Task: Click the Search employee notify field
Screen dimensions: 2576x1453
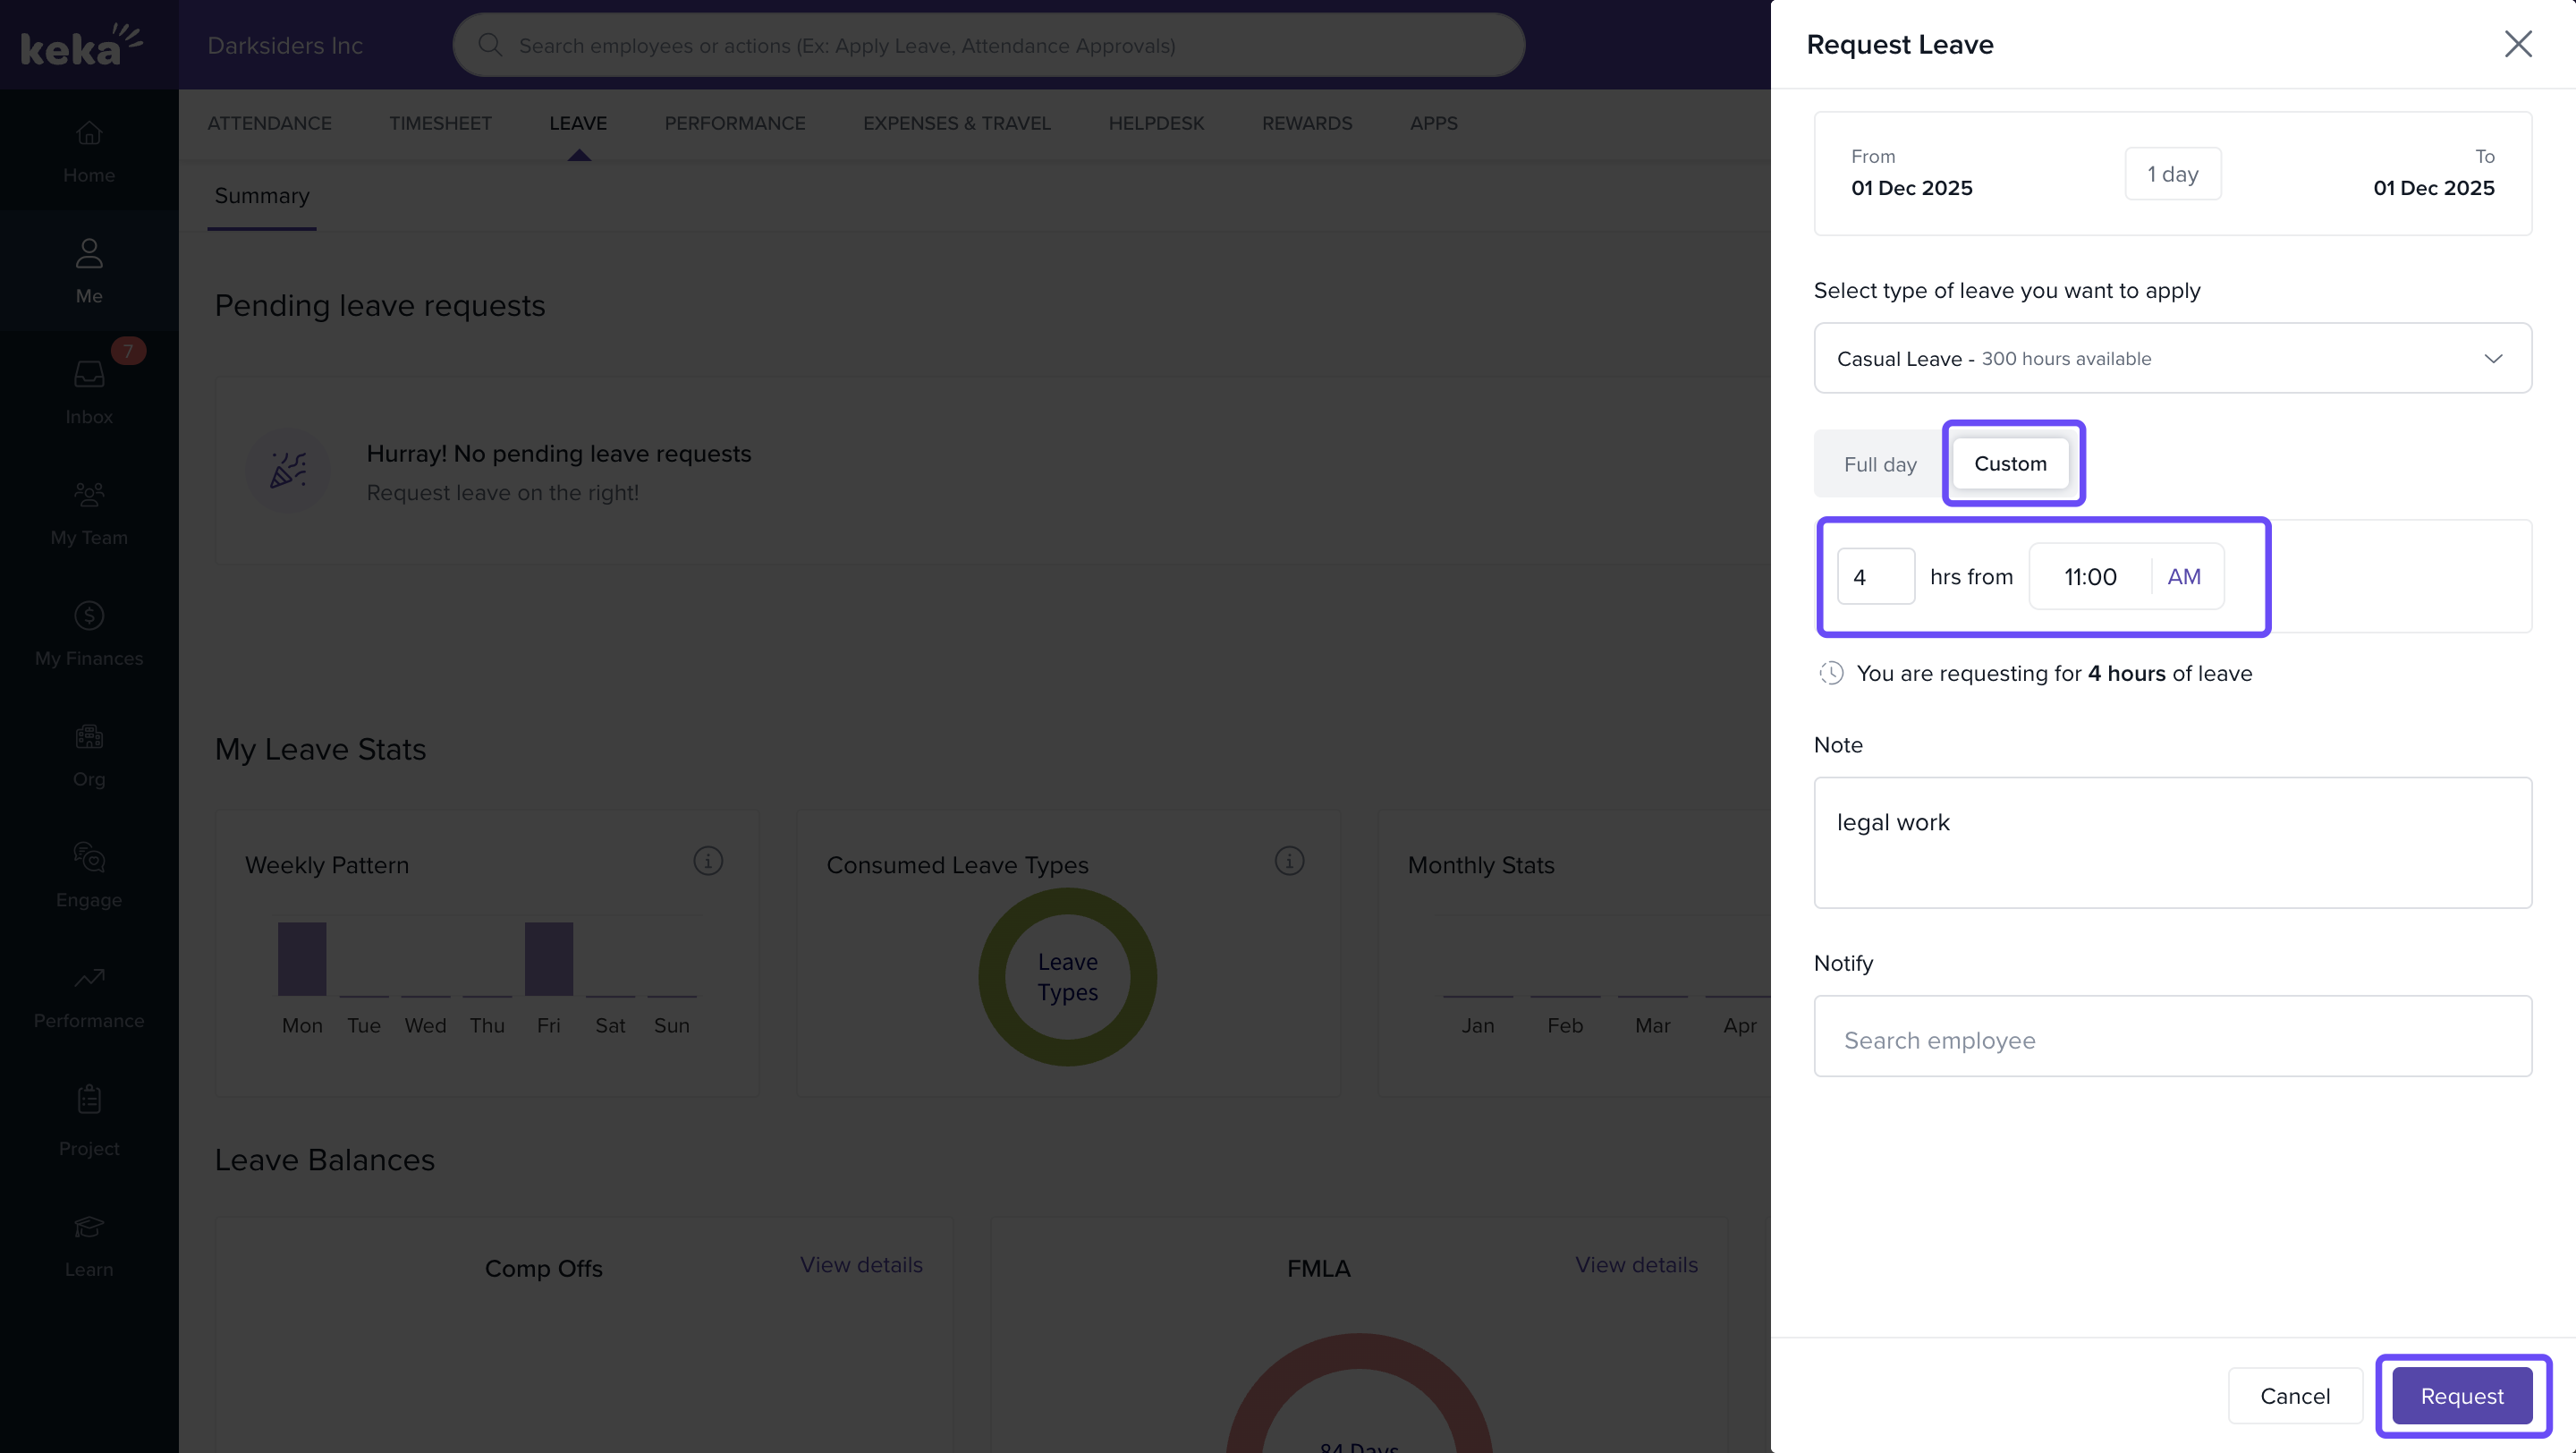Action: tap(2172, 1040)
